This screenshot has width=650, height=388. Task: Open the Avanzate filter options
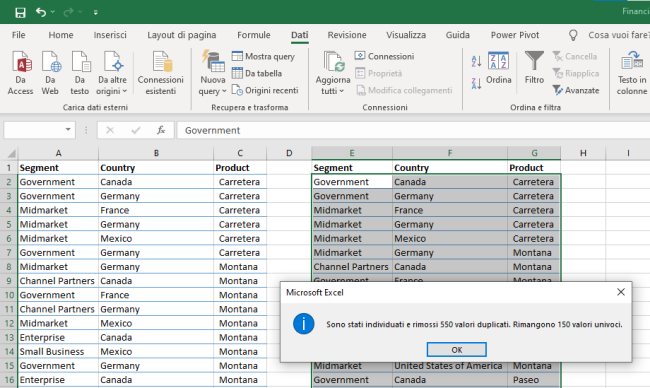coord(576,90)
